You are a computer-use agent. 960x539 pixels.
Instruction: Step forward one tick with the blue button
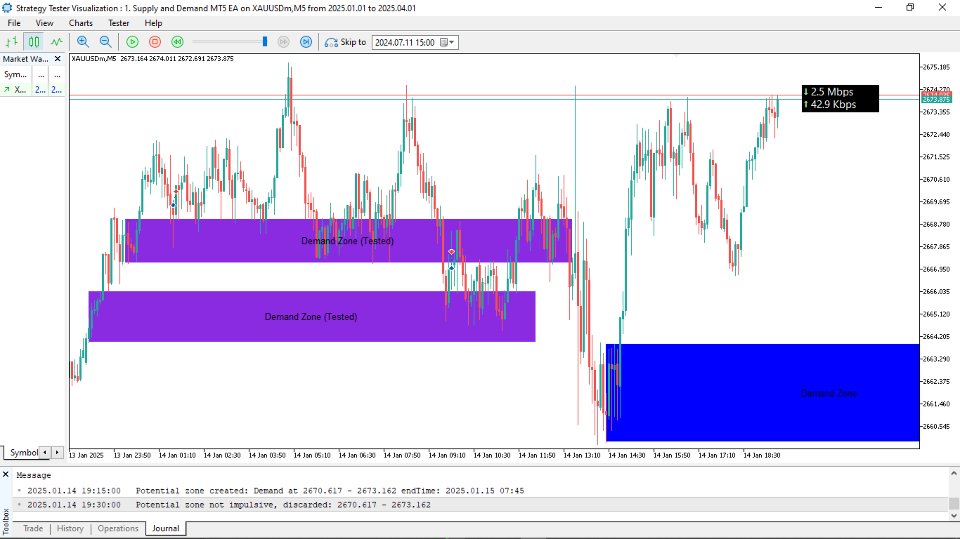(x=306, y=42)
